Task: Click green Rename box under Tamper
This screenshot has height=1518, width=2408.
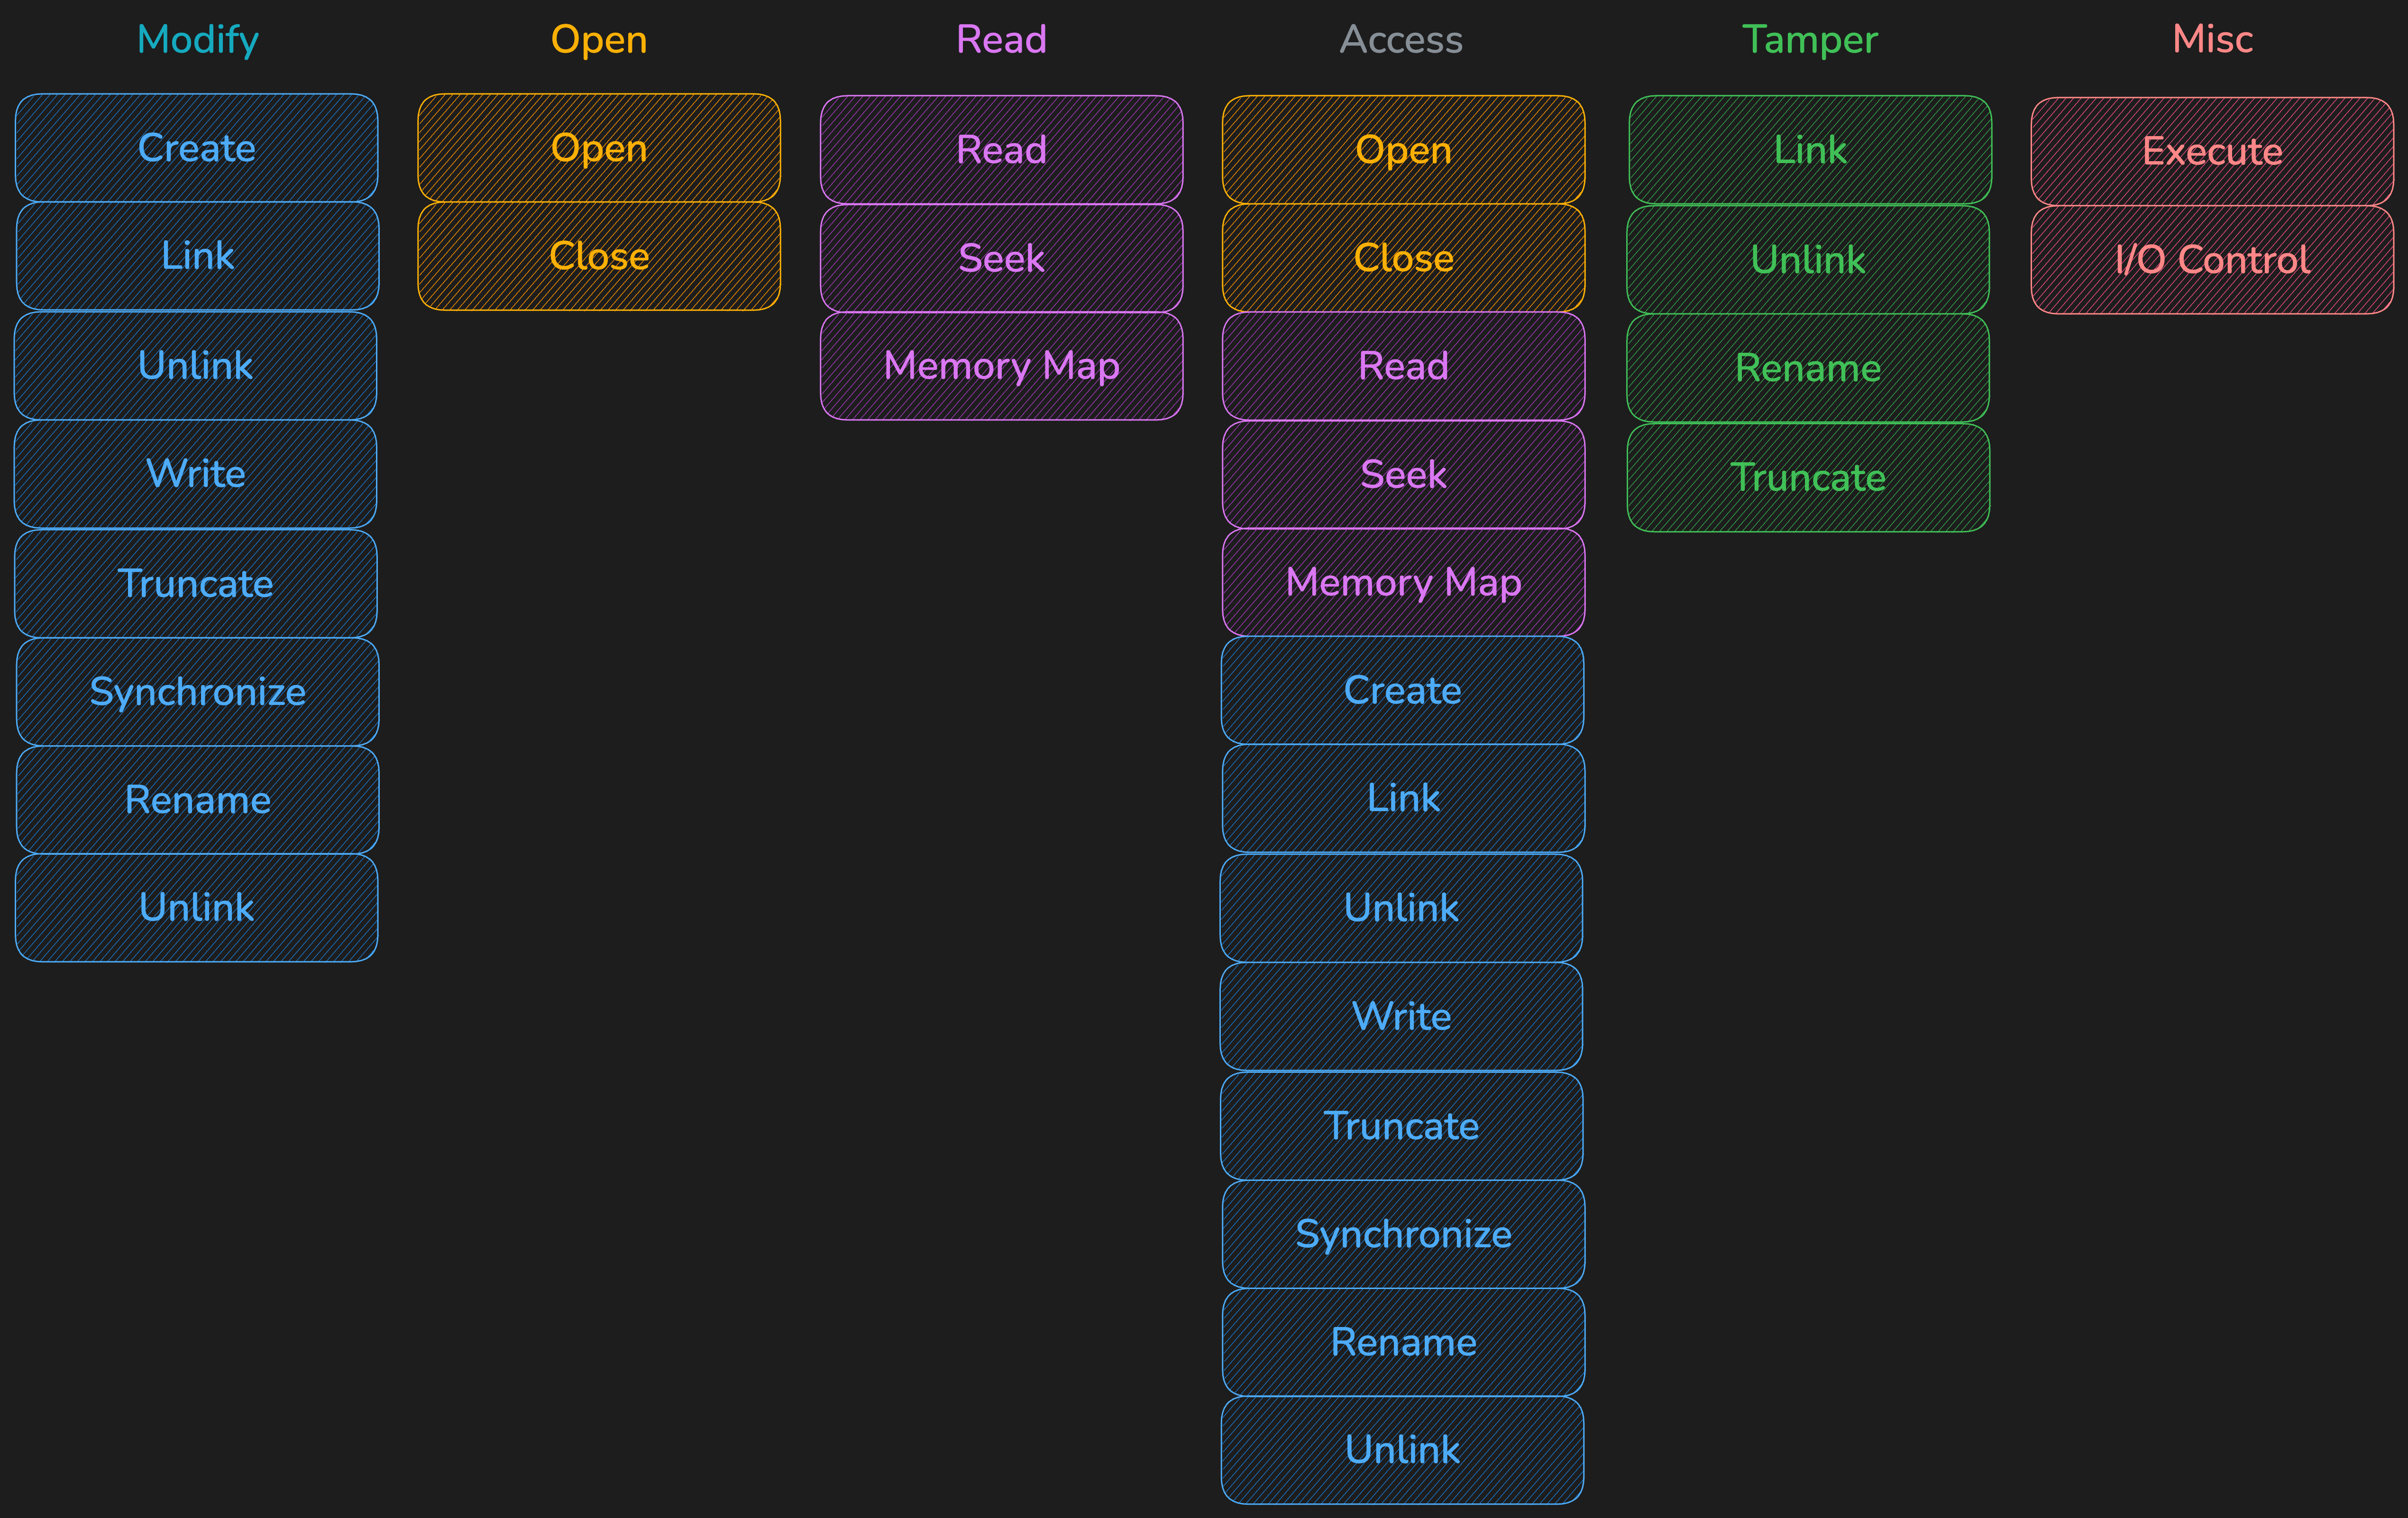Action: pyautogui.click(x=1808, y=368)
